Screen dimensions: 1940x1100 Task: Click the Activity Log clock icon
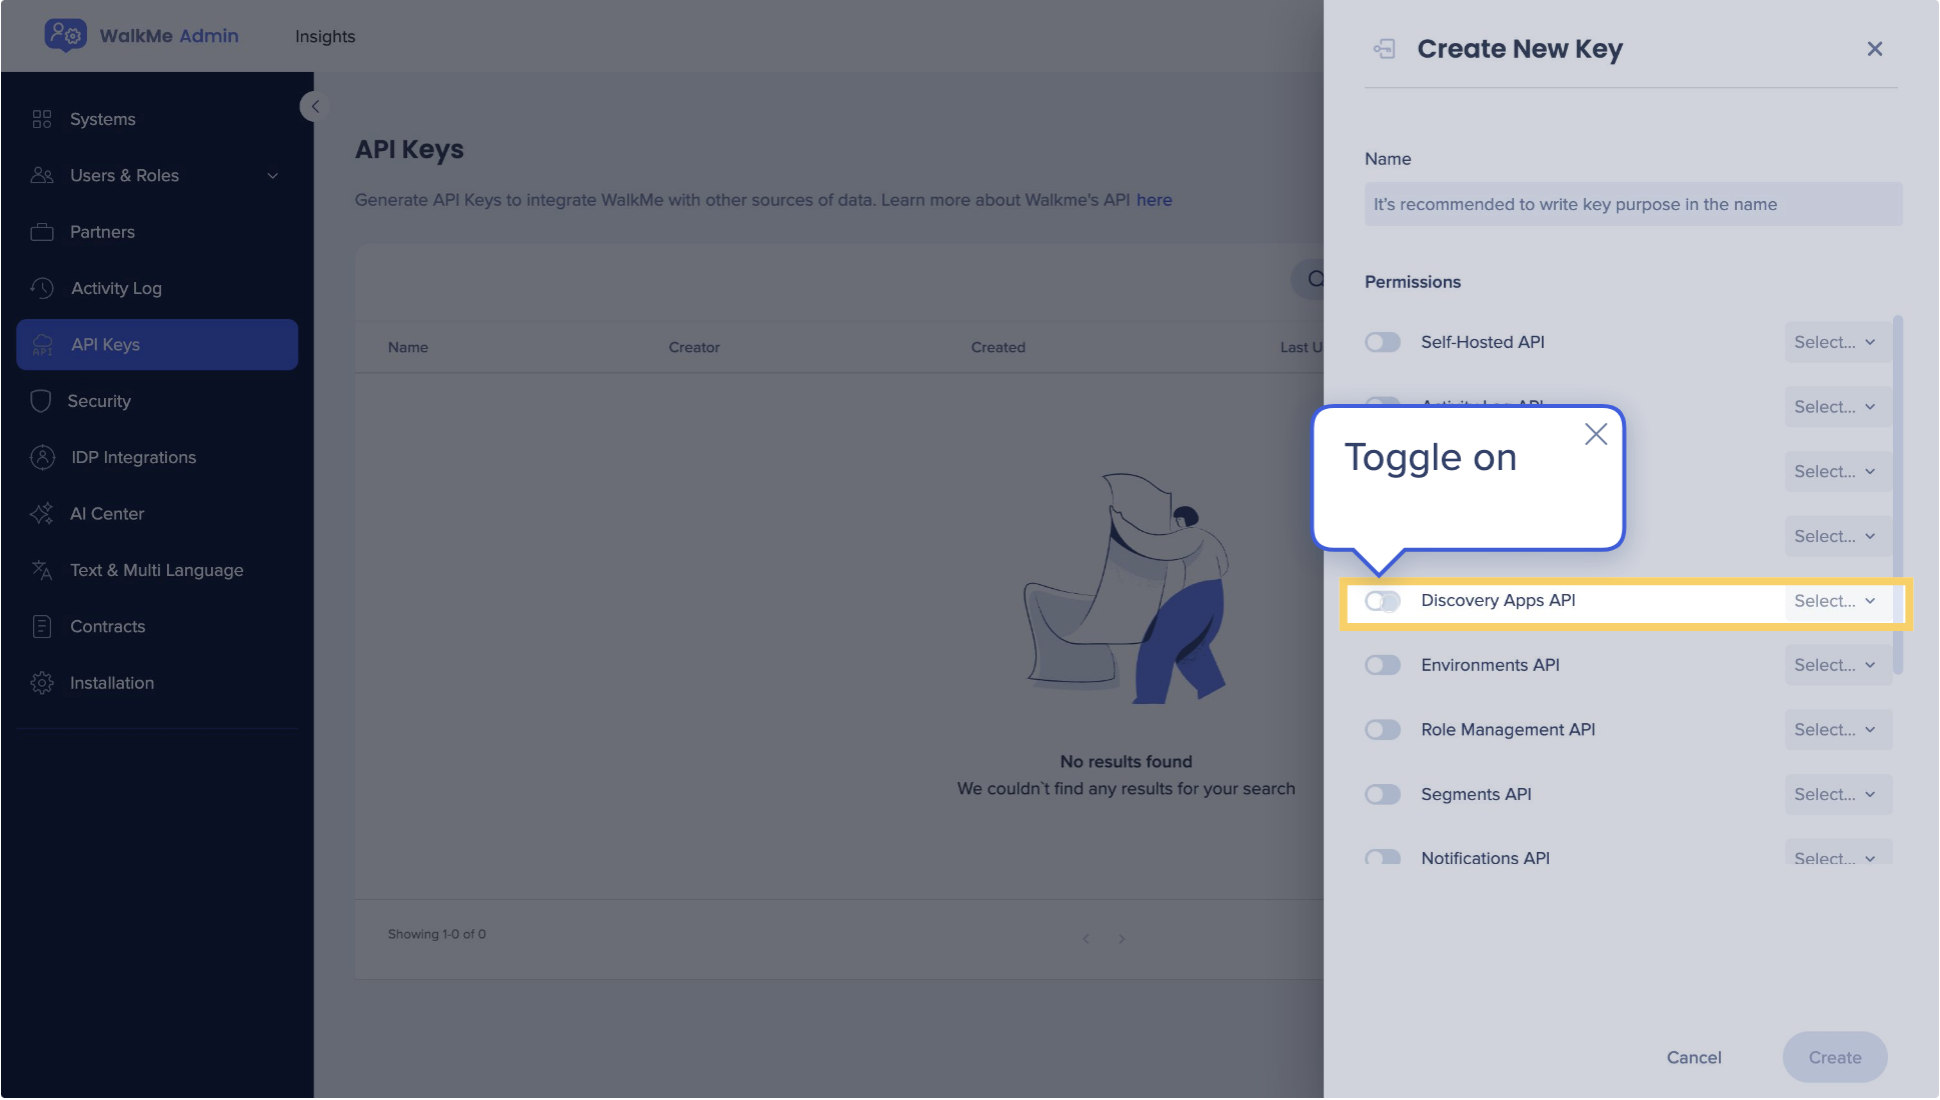tap(42, 288)
